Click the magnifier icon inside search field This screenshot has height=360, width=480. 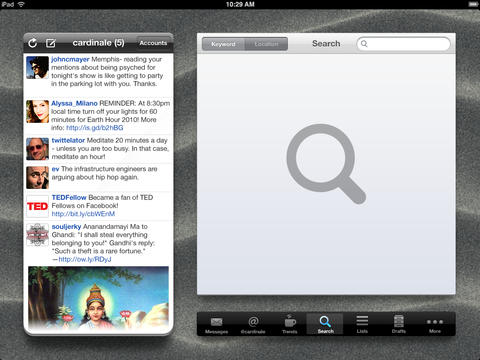[x=364, y=44]
